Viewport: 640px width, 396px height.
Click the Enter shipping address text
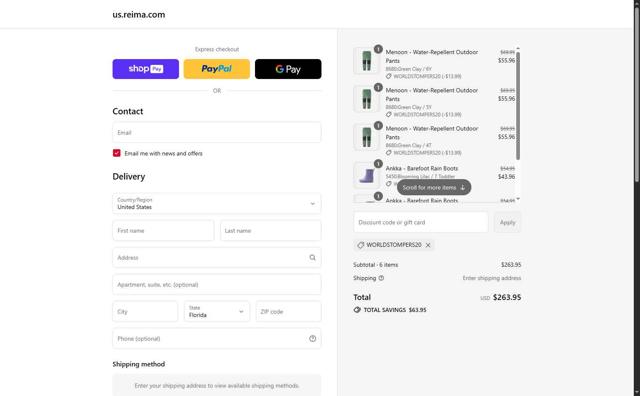[492, 278]
